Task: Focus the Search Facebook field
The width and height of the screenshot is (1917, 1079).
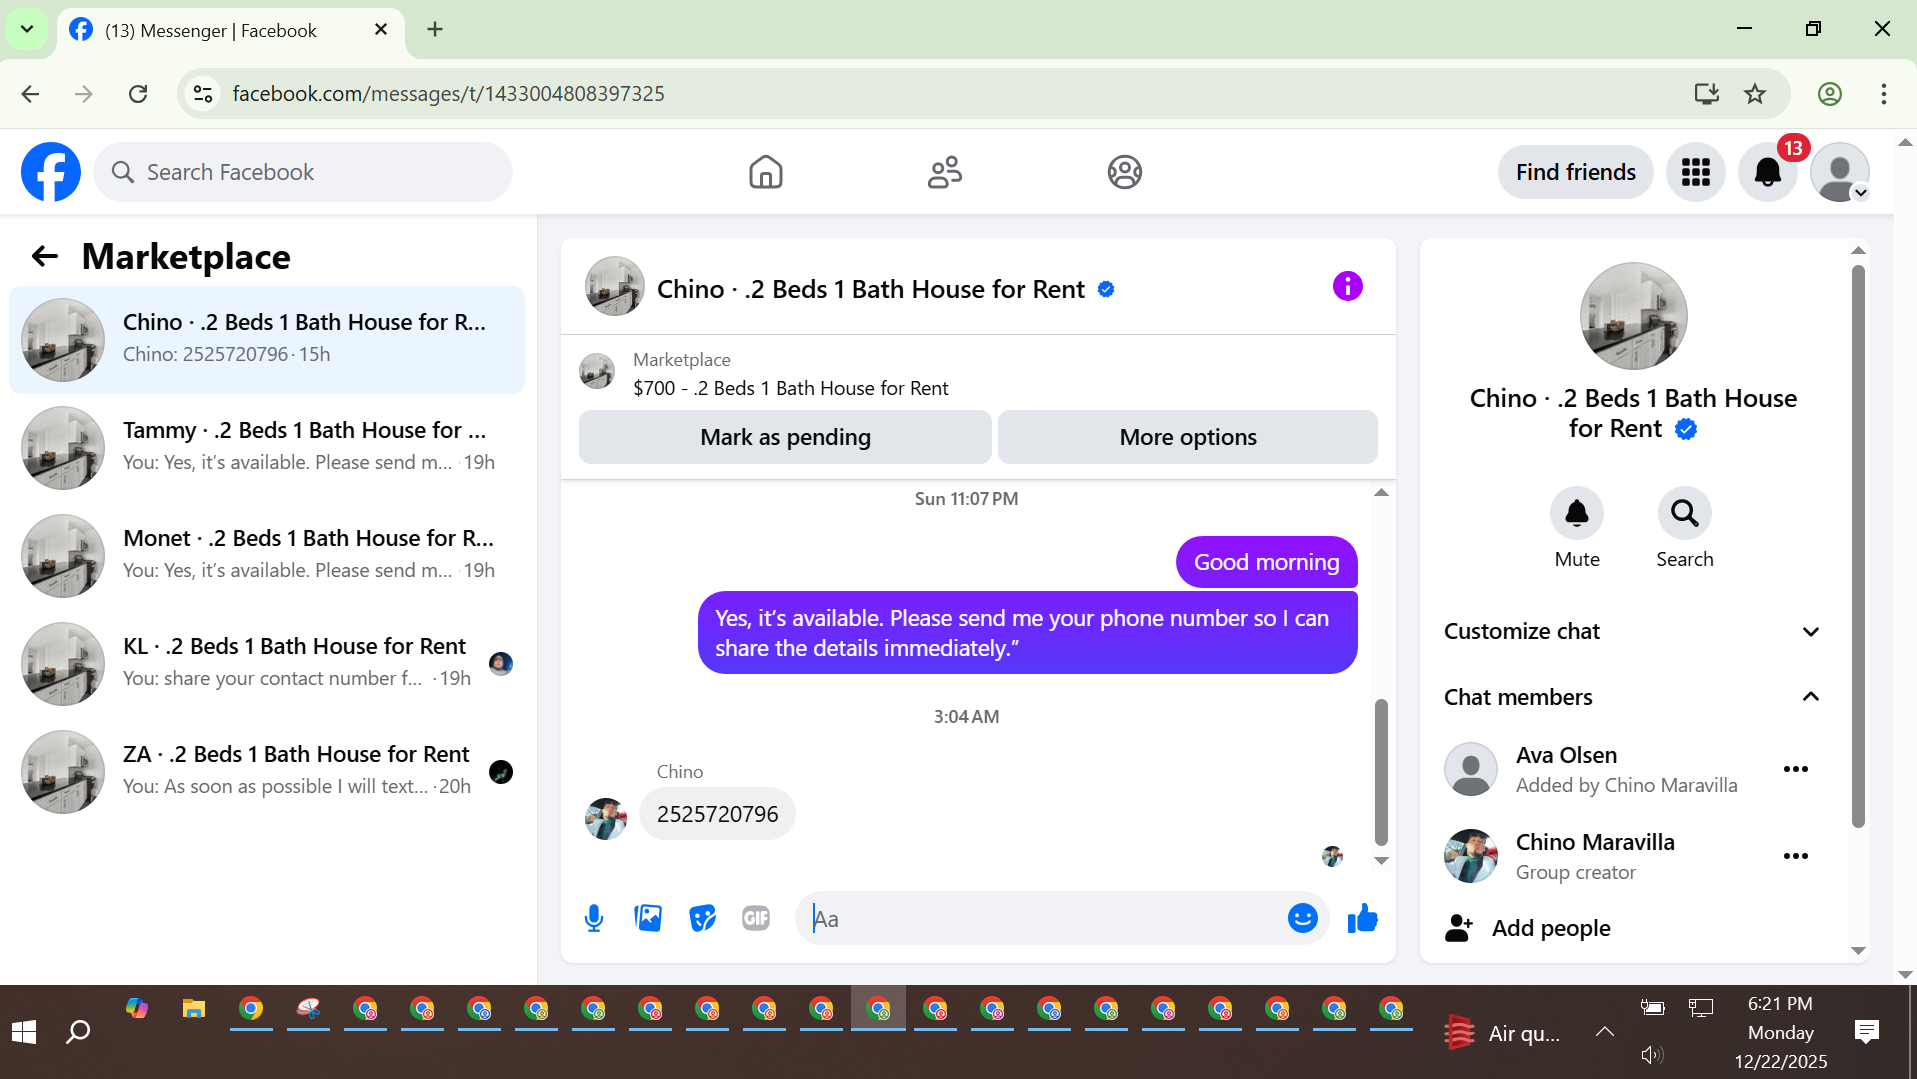Action: pos(303,172)
